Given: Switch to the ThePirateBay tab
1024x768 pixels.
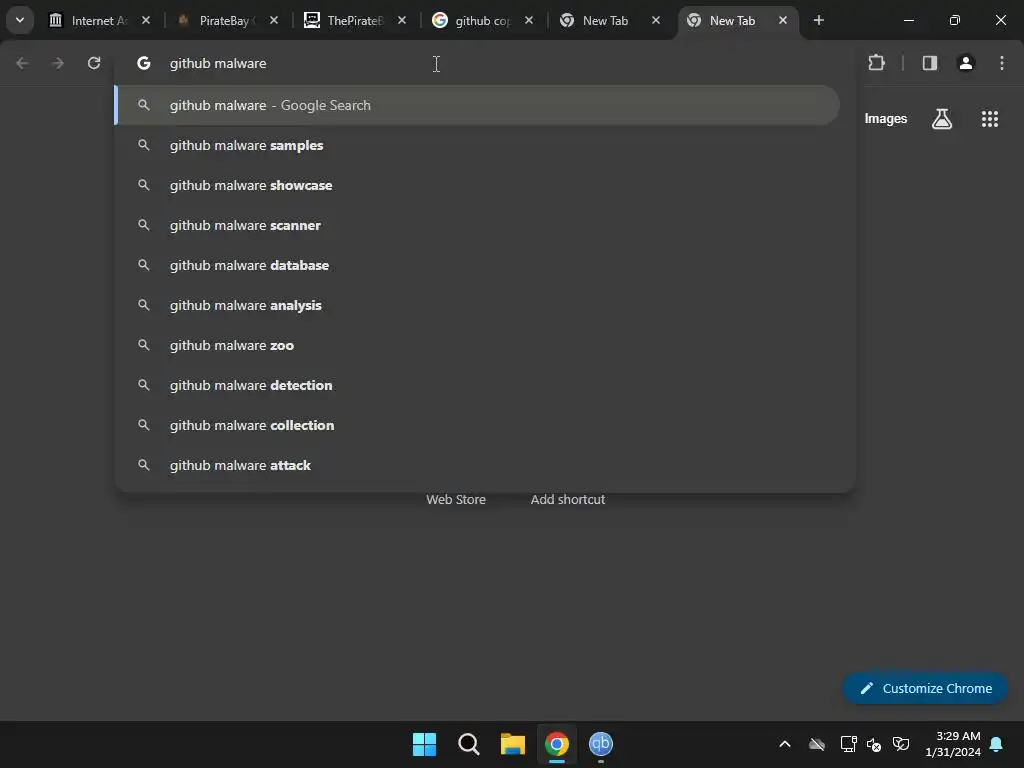Looking at the screenshot, I should (x=355, y=20).
